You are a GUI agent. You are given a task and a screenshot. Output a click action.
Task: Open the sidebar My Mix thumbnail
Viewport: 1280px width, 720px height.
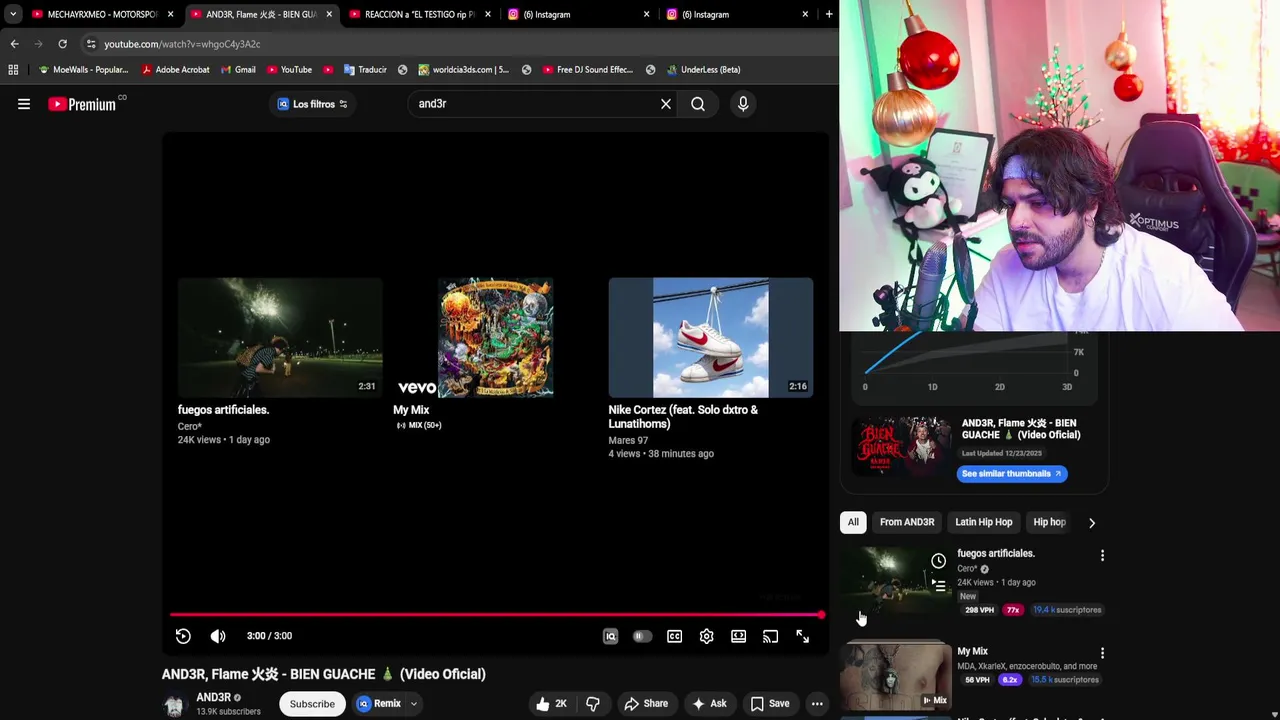(x=896, y=677)
